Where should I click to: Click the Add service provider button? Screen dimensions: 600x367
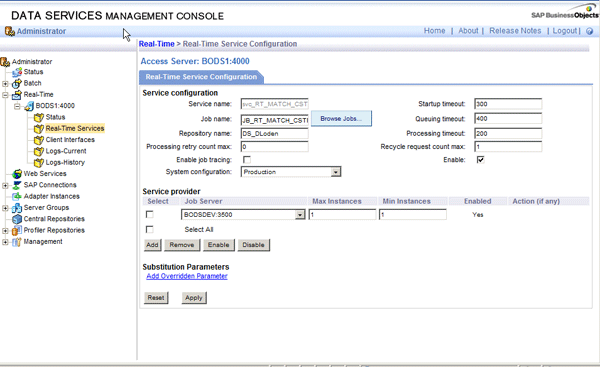152,245
